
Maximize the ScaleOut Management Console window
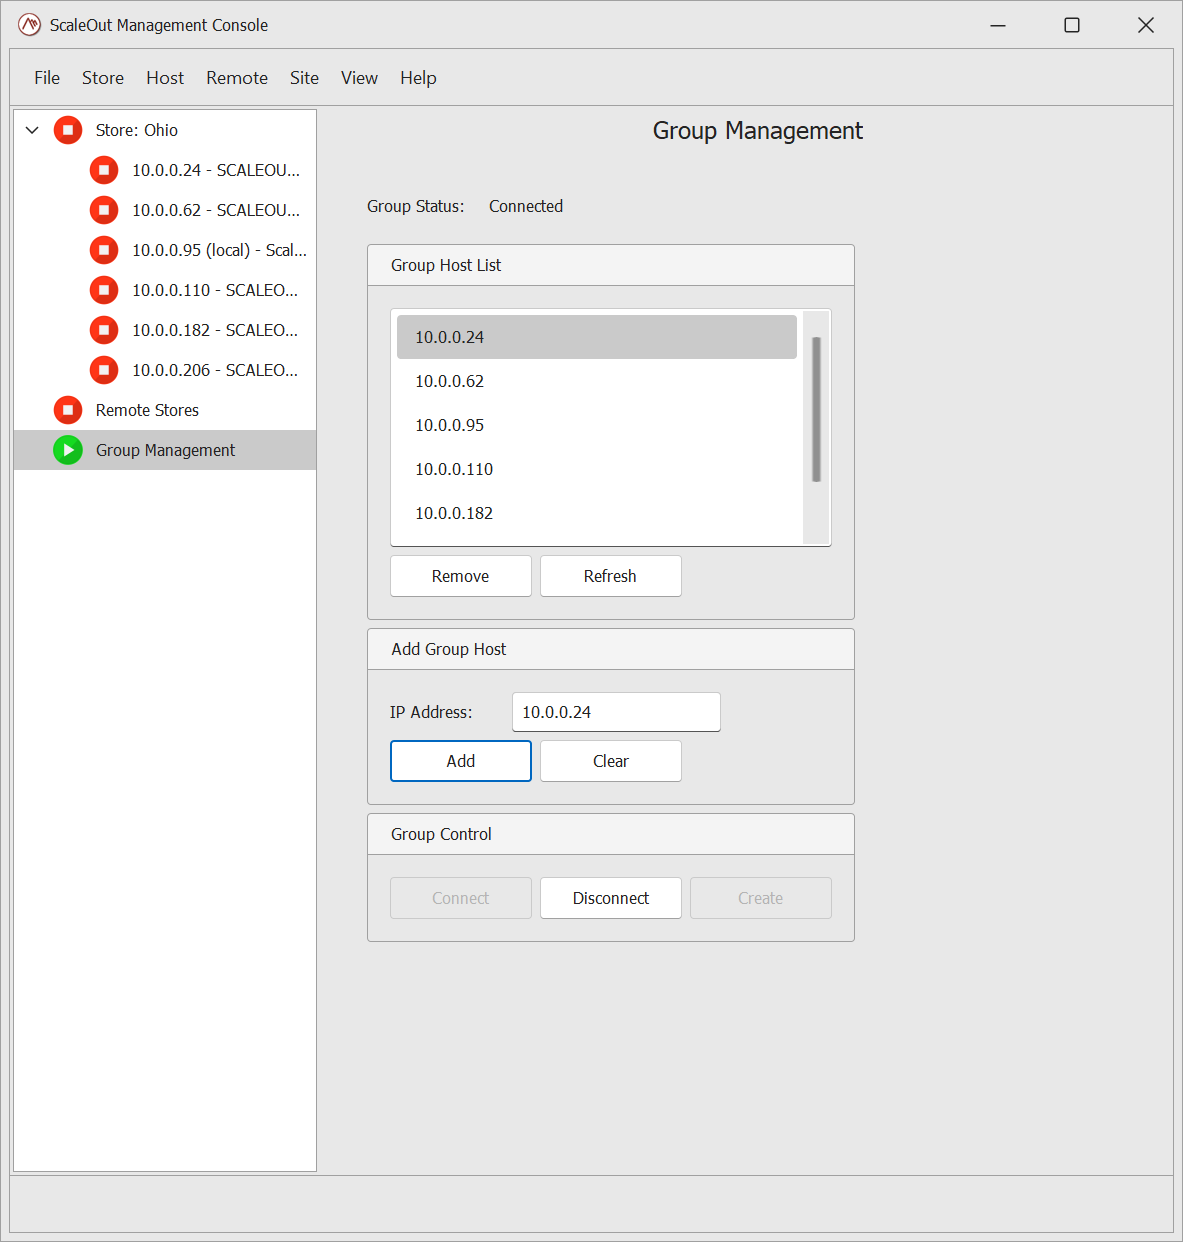[1072, 25]
